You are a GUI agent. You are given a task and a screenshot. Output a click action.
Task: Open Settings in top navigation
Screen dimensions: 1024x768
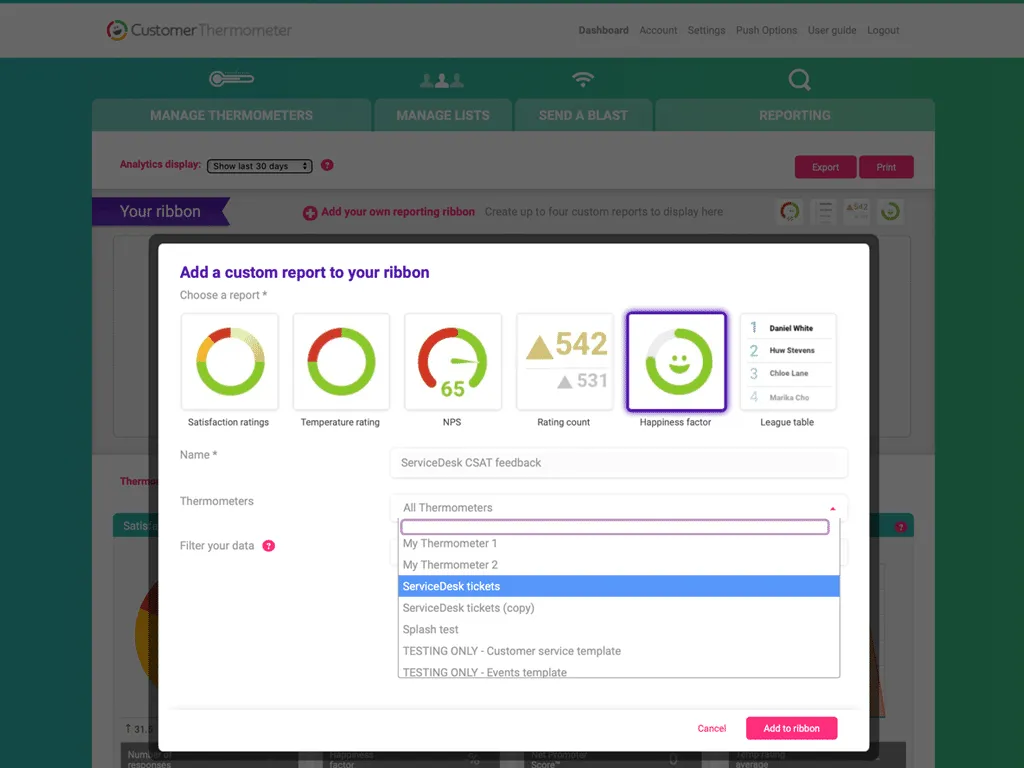(x=707, y=30)
